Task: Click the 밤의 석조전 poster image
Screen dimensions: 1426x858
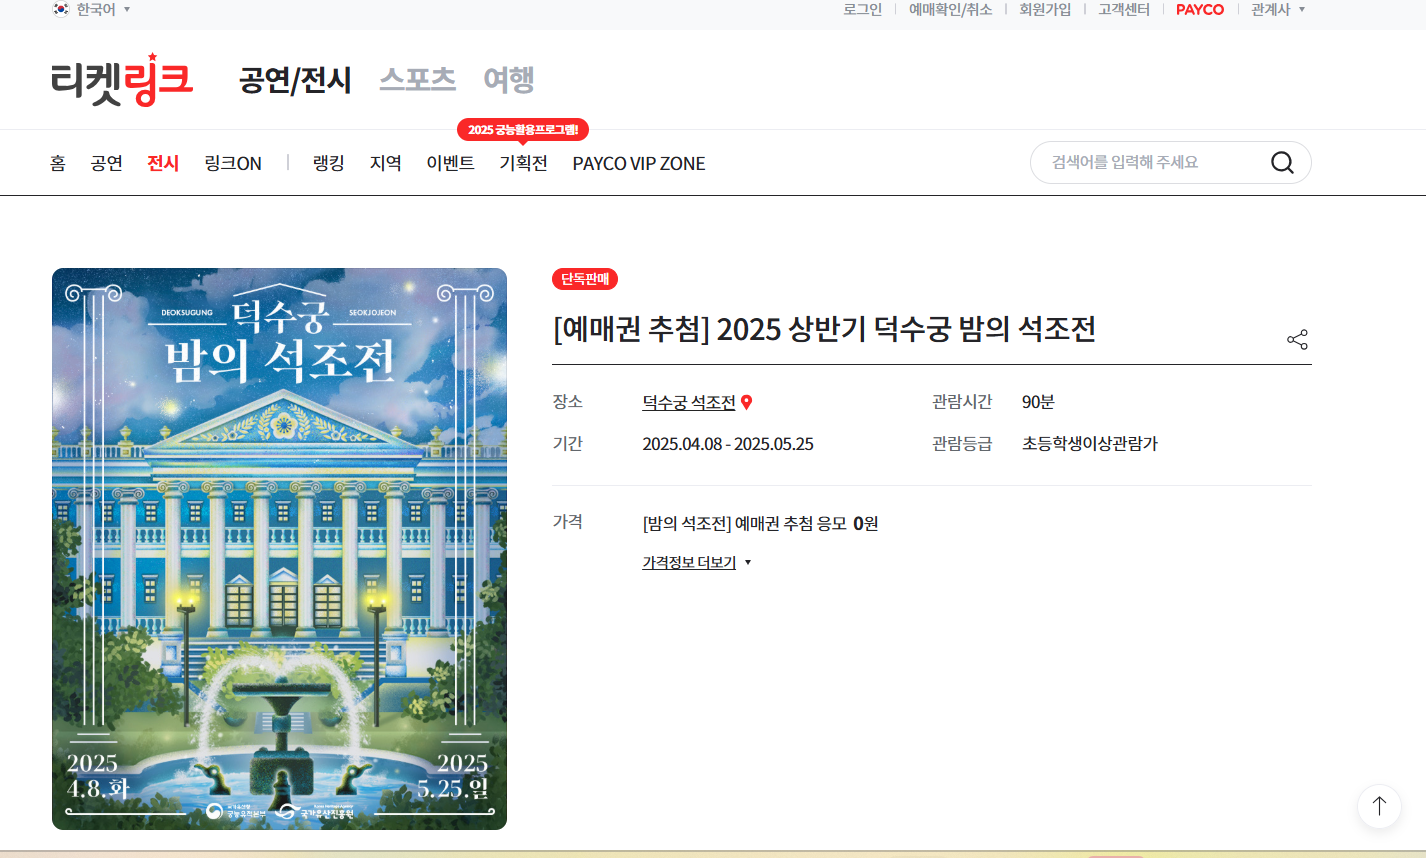Action: pos(279,549)
